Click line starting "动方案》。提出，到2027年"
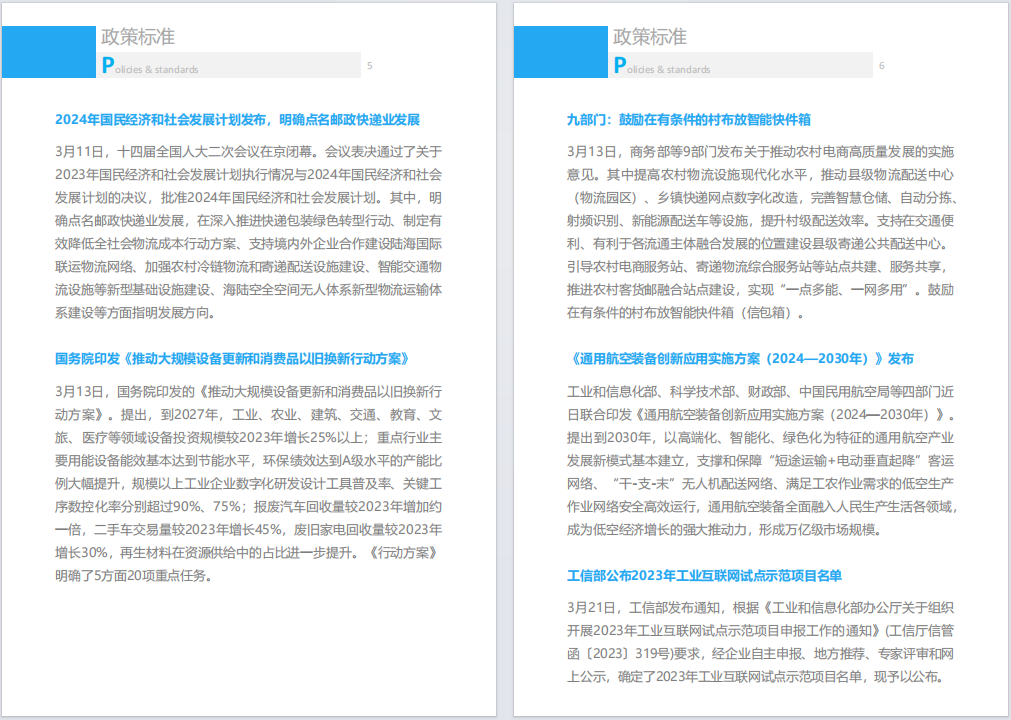This screenshot has width=1011, height=720. click(248, 414)
